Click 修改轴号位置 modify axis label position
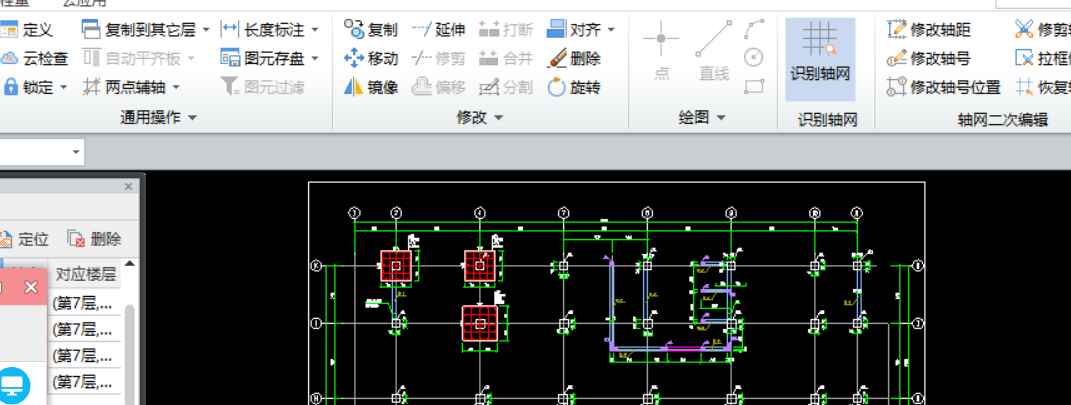1071x405 pixels. point(943,87)
